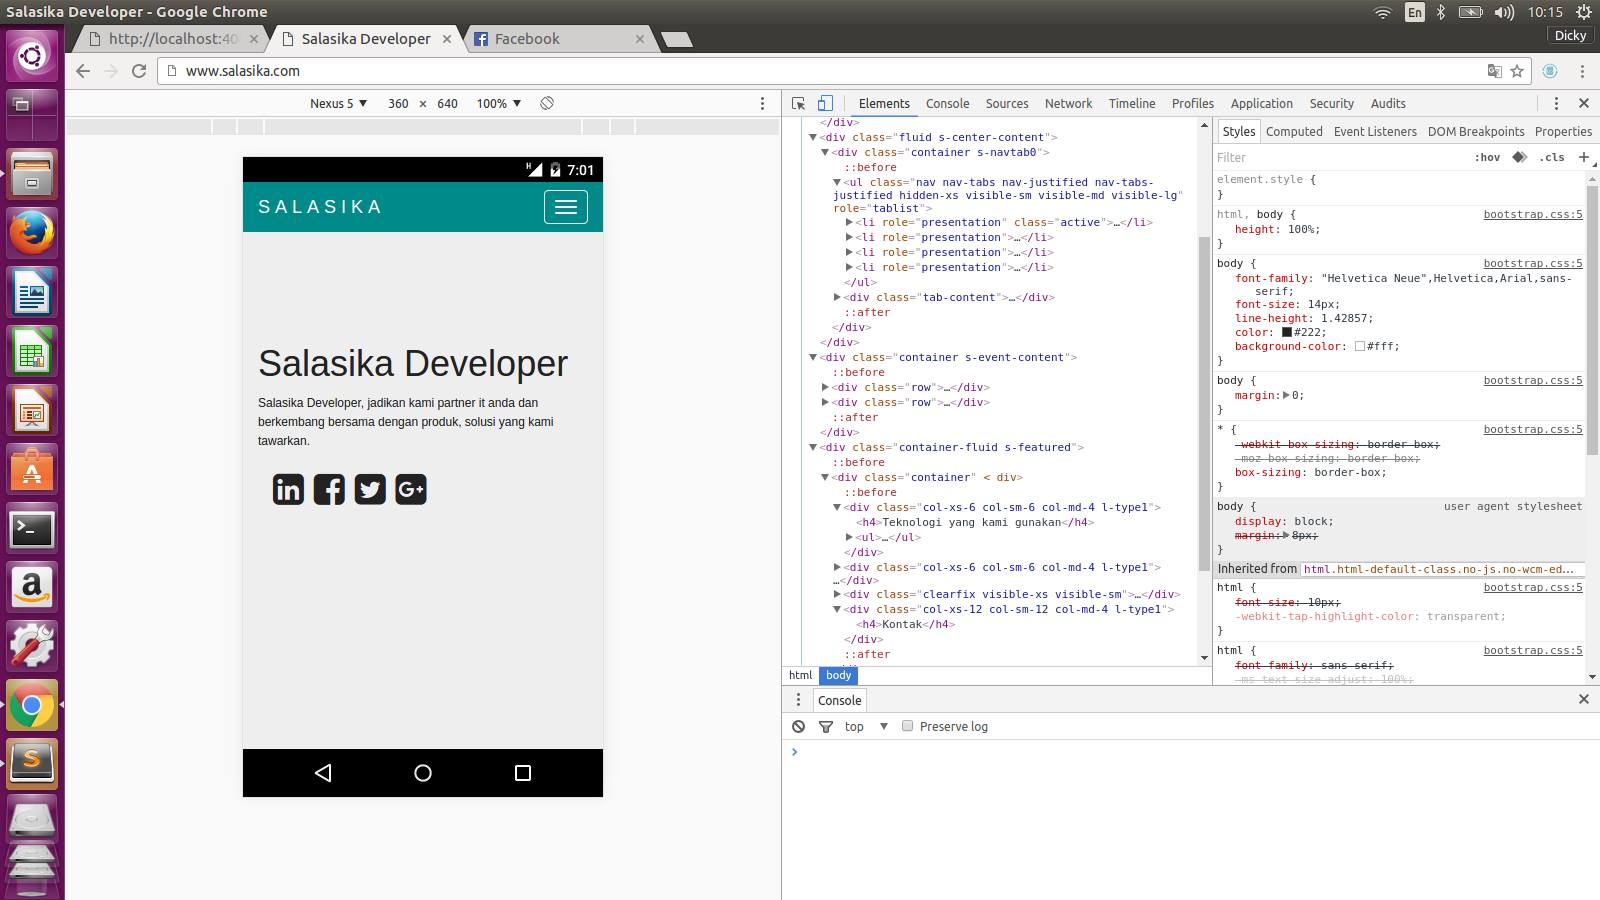
Task: Open the Nexus 5 device dropdown
Action: coord(338,103)
